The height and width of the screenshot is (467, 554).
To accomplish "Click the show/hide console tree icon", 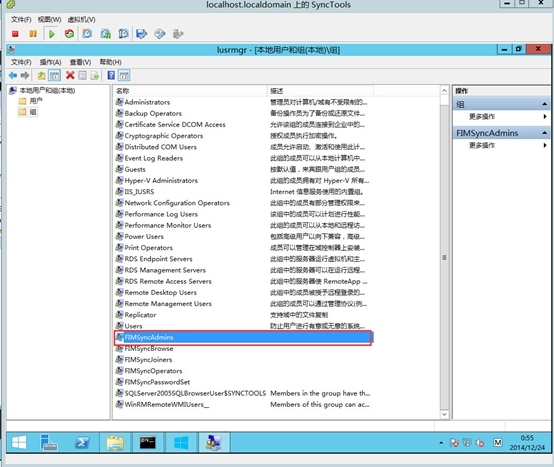I will point(54,75).
